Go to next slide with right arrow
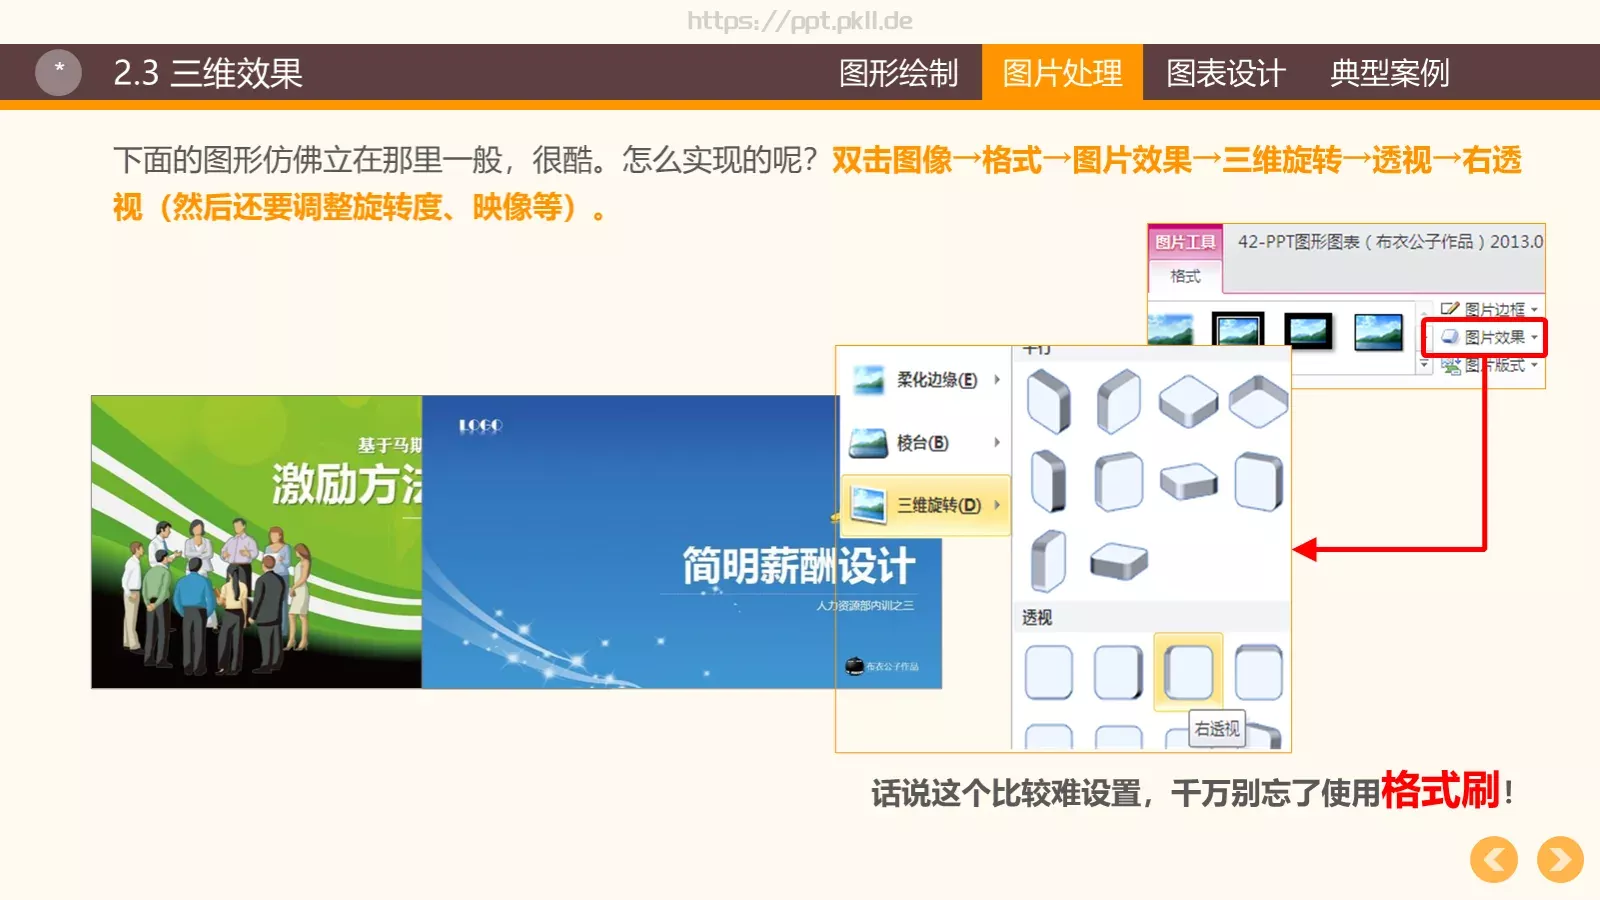 click(1560, 859)
